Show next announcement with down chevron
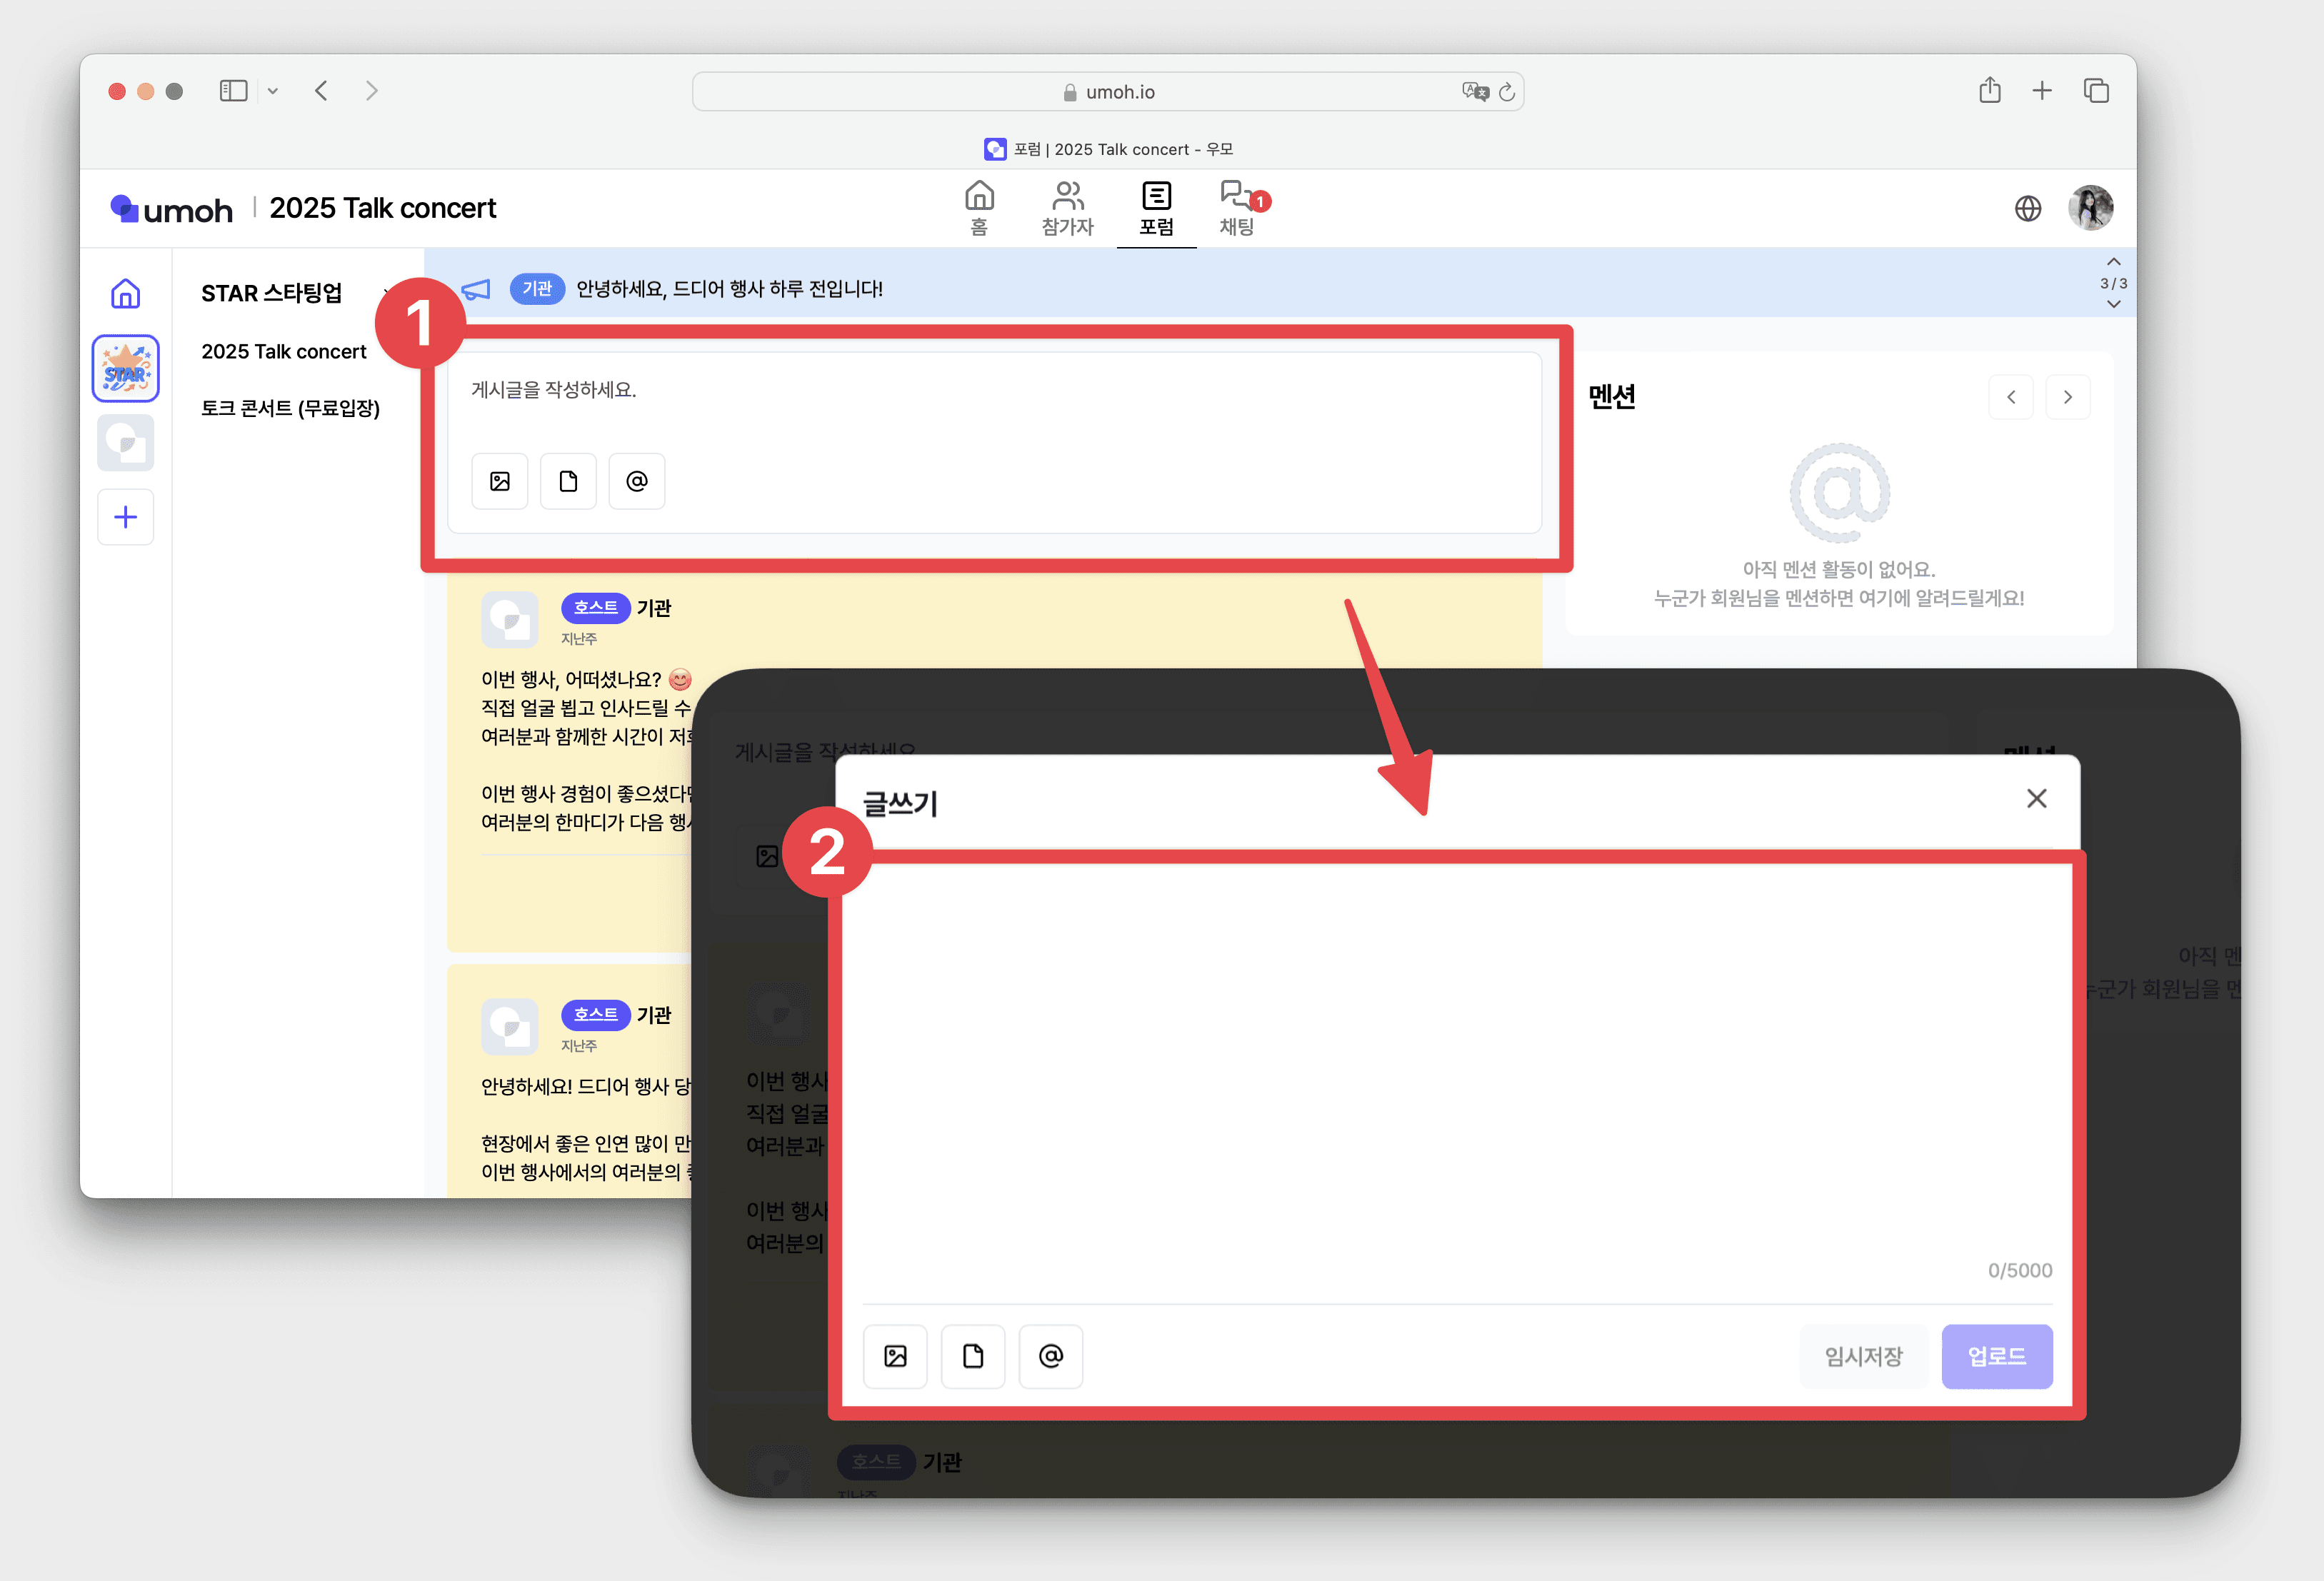 click(2113, 304)
